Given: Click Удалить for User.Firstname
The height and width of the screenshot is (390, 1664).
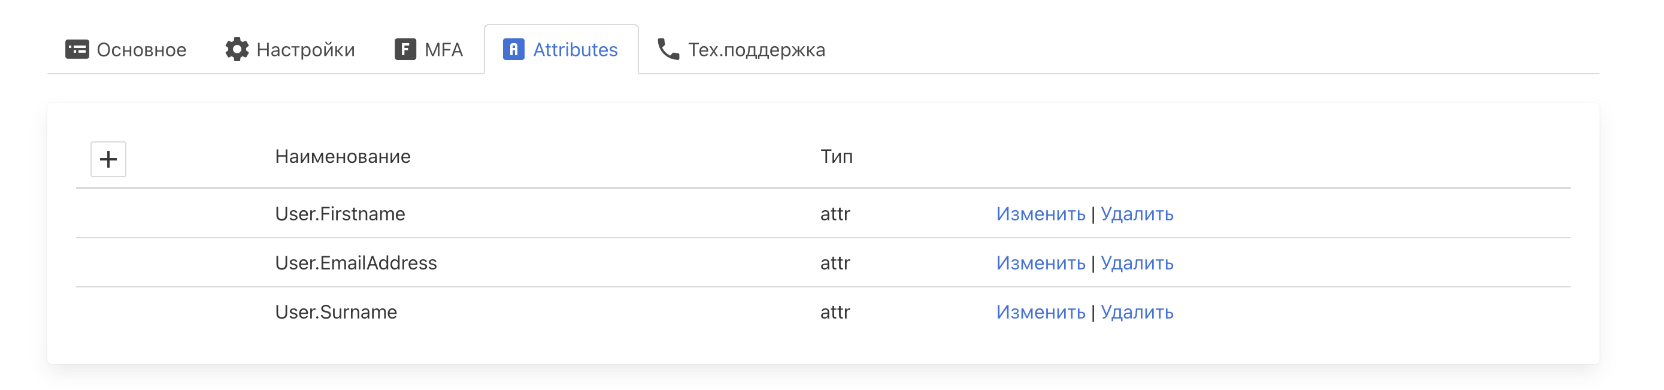Looking at the screenshot, I should (1137, 214).
